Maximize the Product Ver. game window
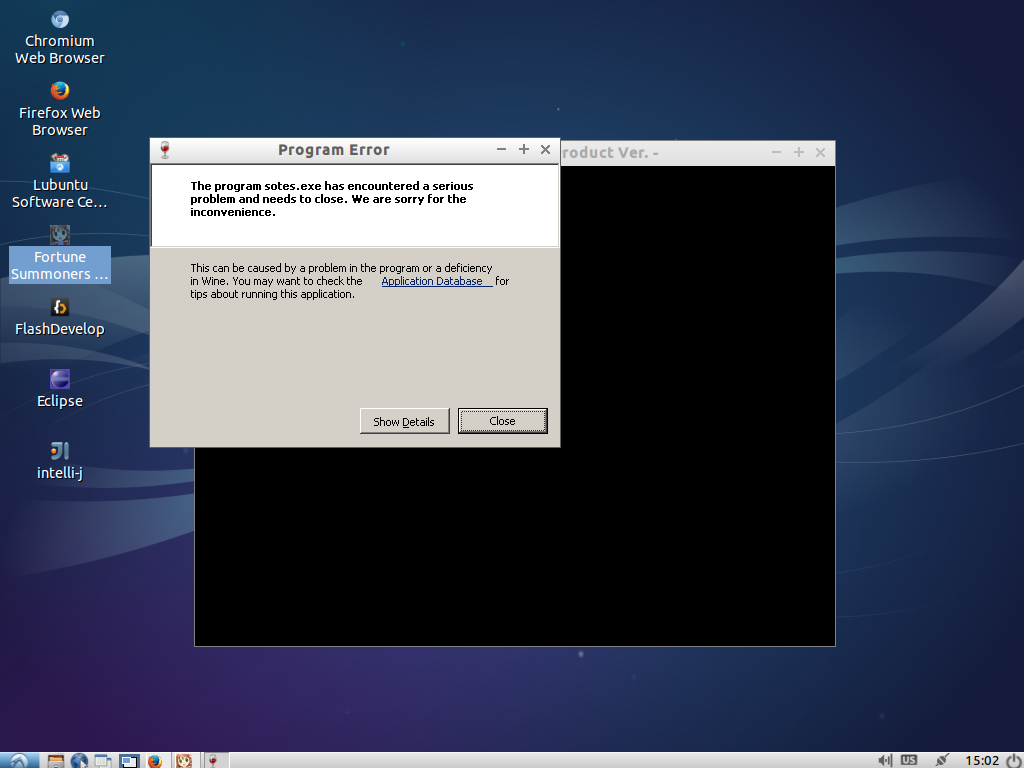Screen dimensions: 1024x768 pyautogui.click(x=799, y=152)
